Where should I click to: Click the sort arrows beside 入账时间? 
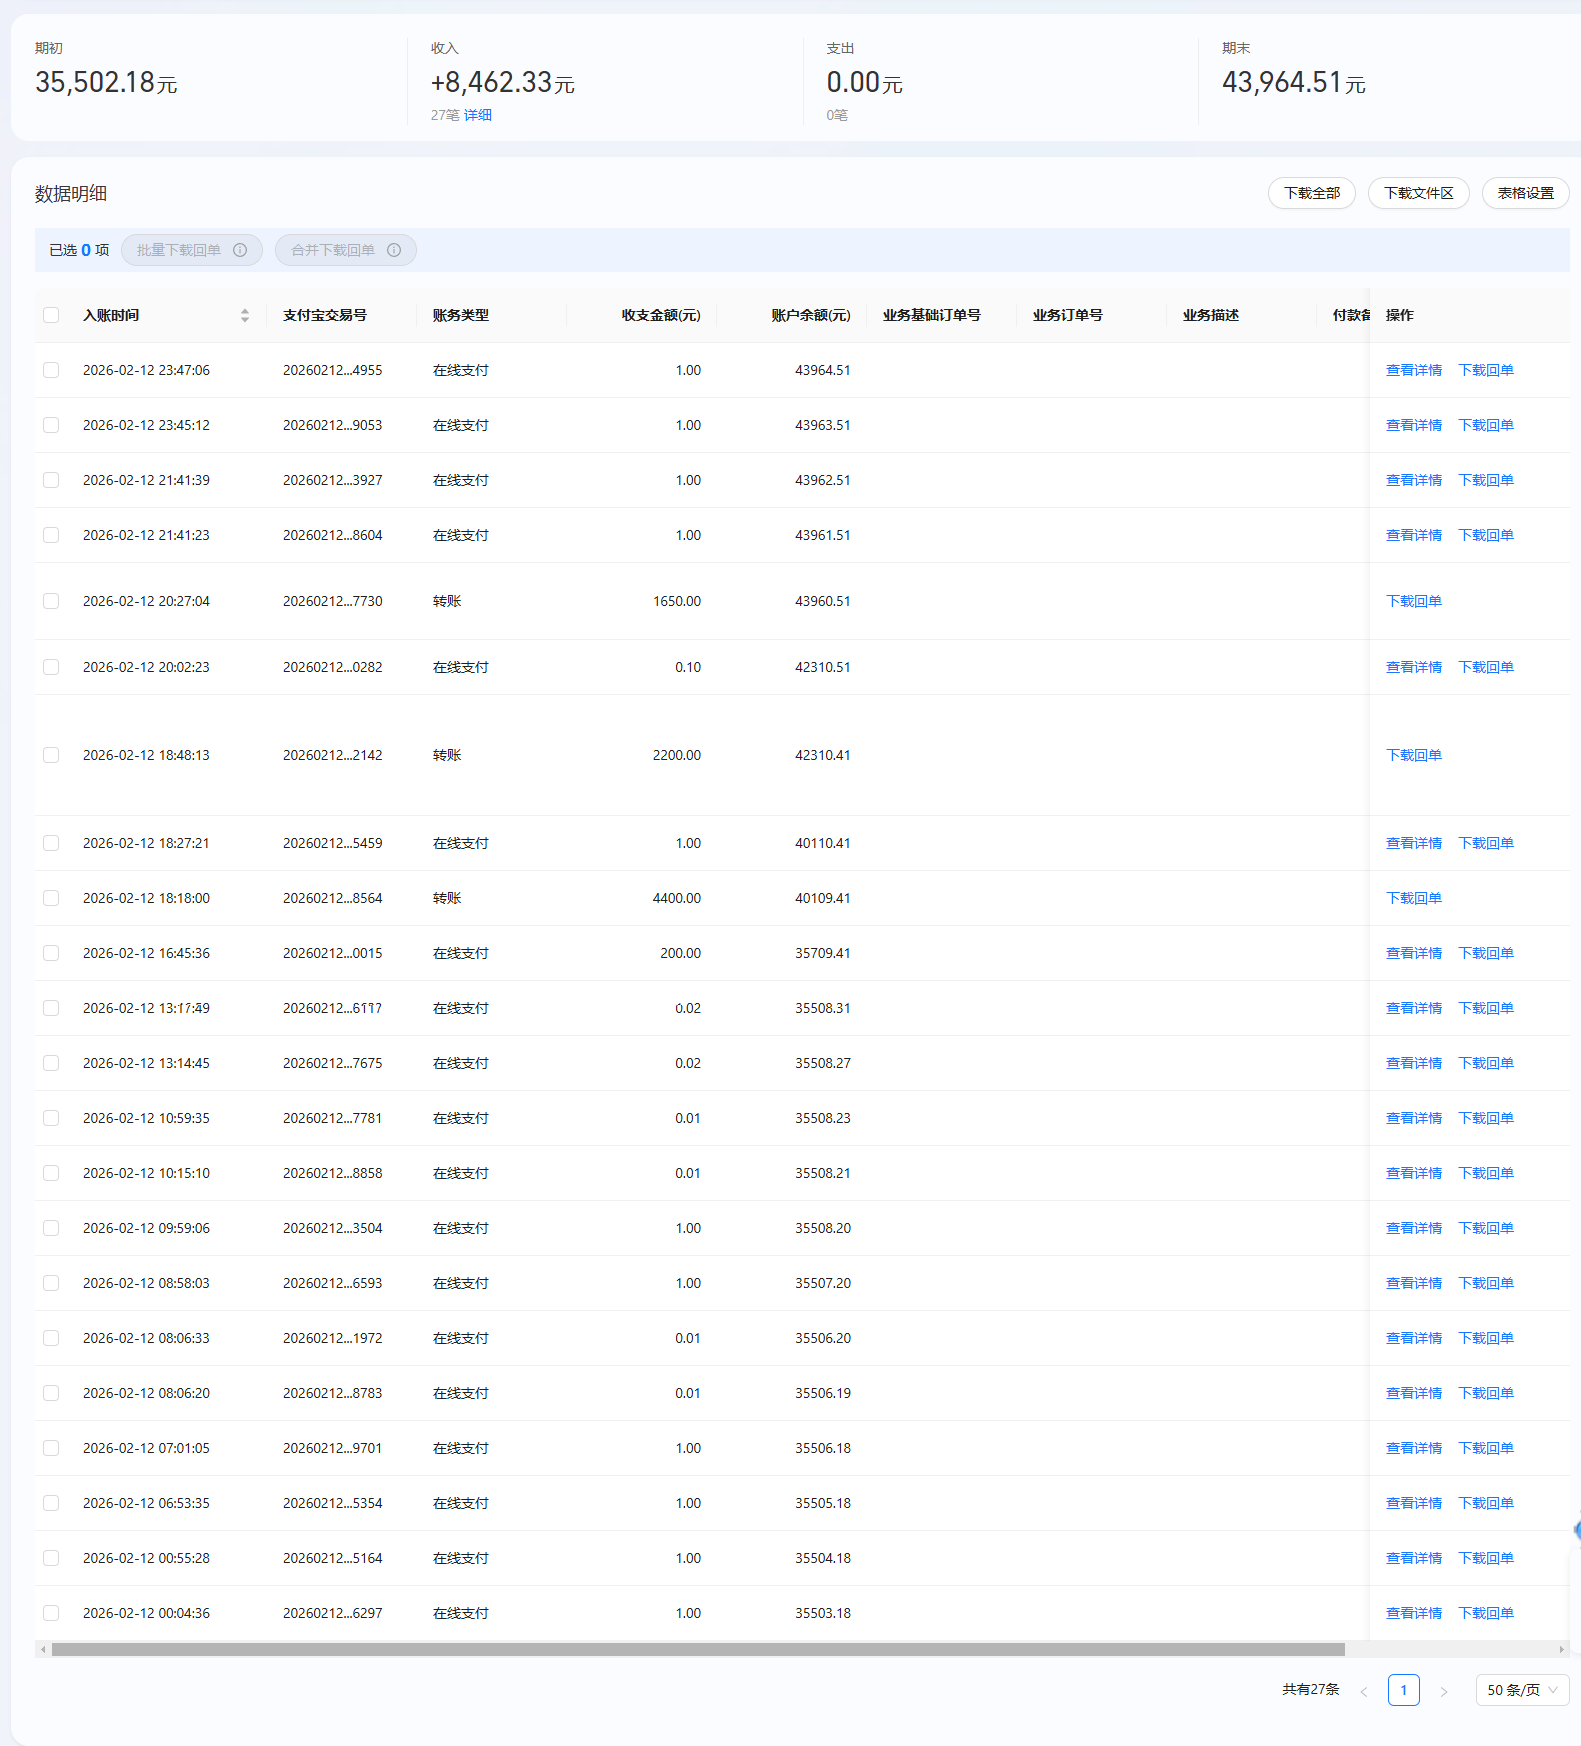pos(245,316)
